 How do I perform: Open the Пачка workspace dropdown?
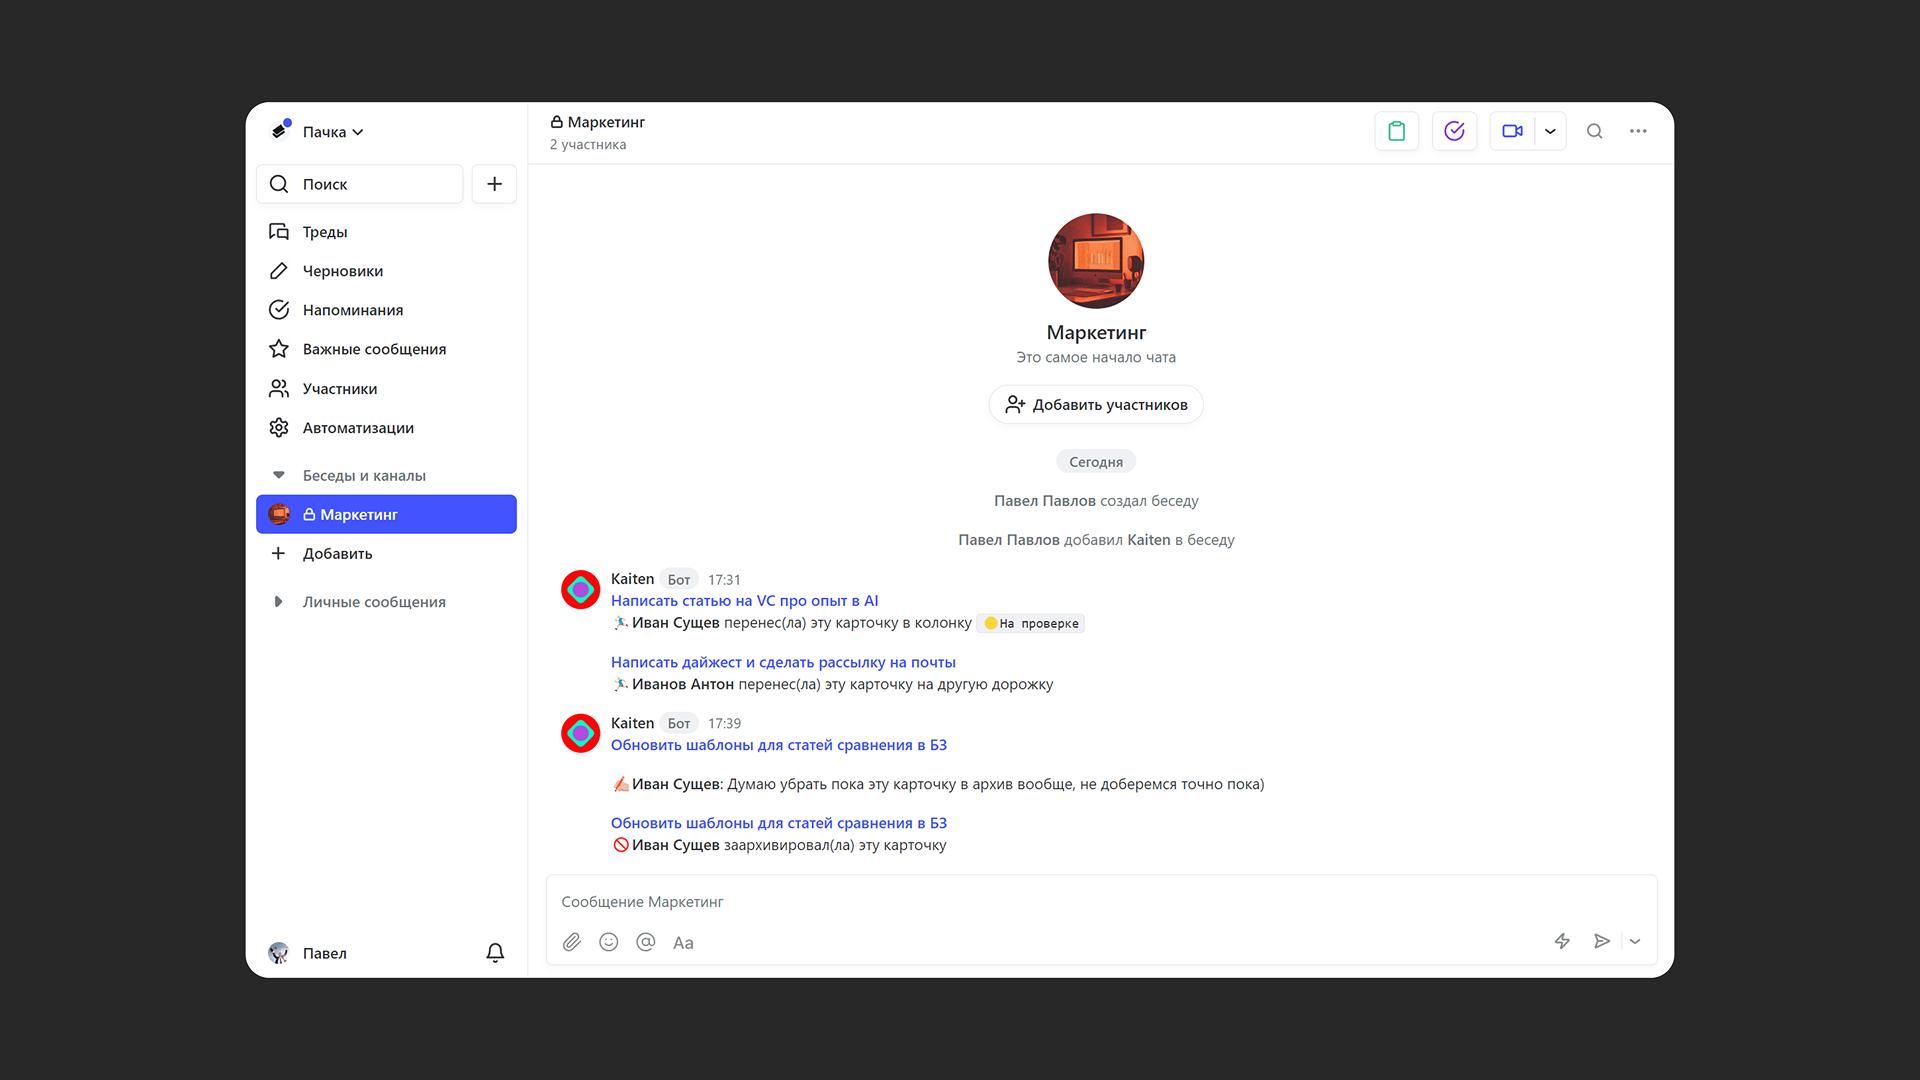point(333,132)
